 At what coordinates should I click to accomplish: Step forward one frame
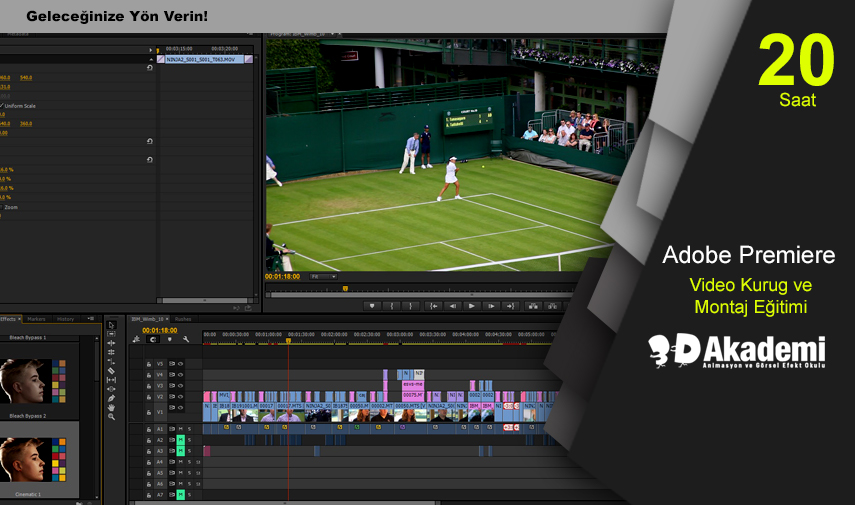[x=491, y=306]
